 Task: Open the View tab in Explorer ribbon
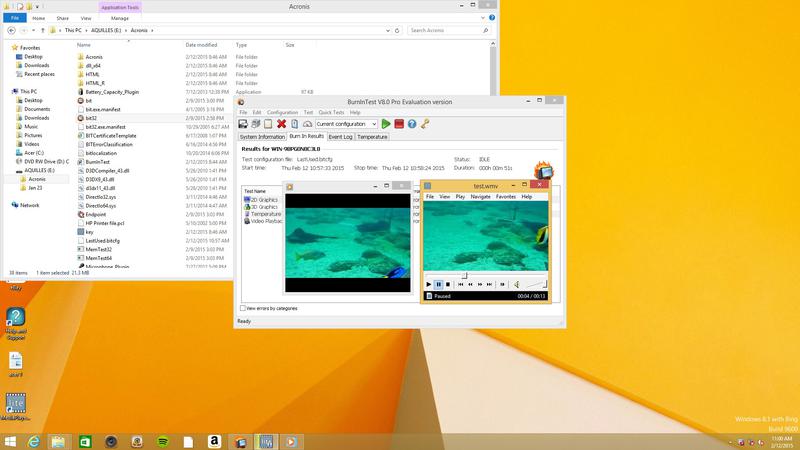click(x=86, y=18)
